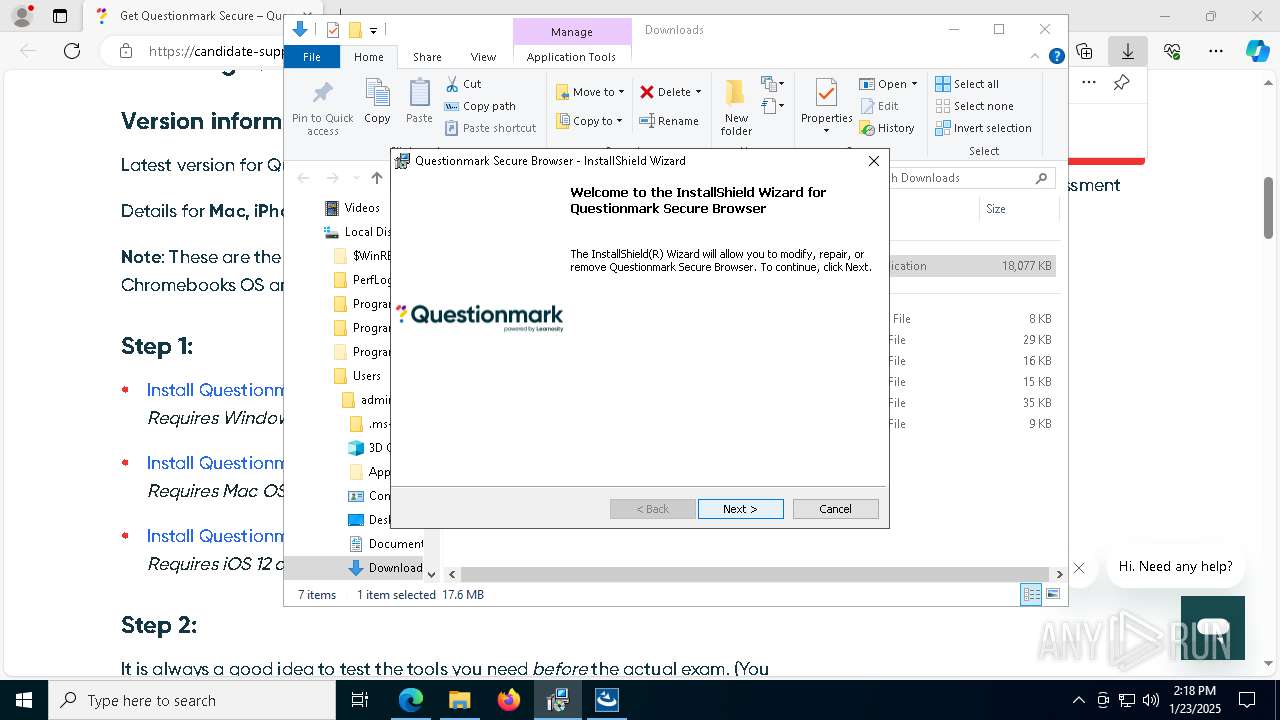The image size is (1280, 720).
Task: Open the Application Tools tab
Action: (571, 57)
